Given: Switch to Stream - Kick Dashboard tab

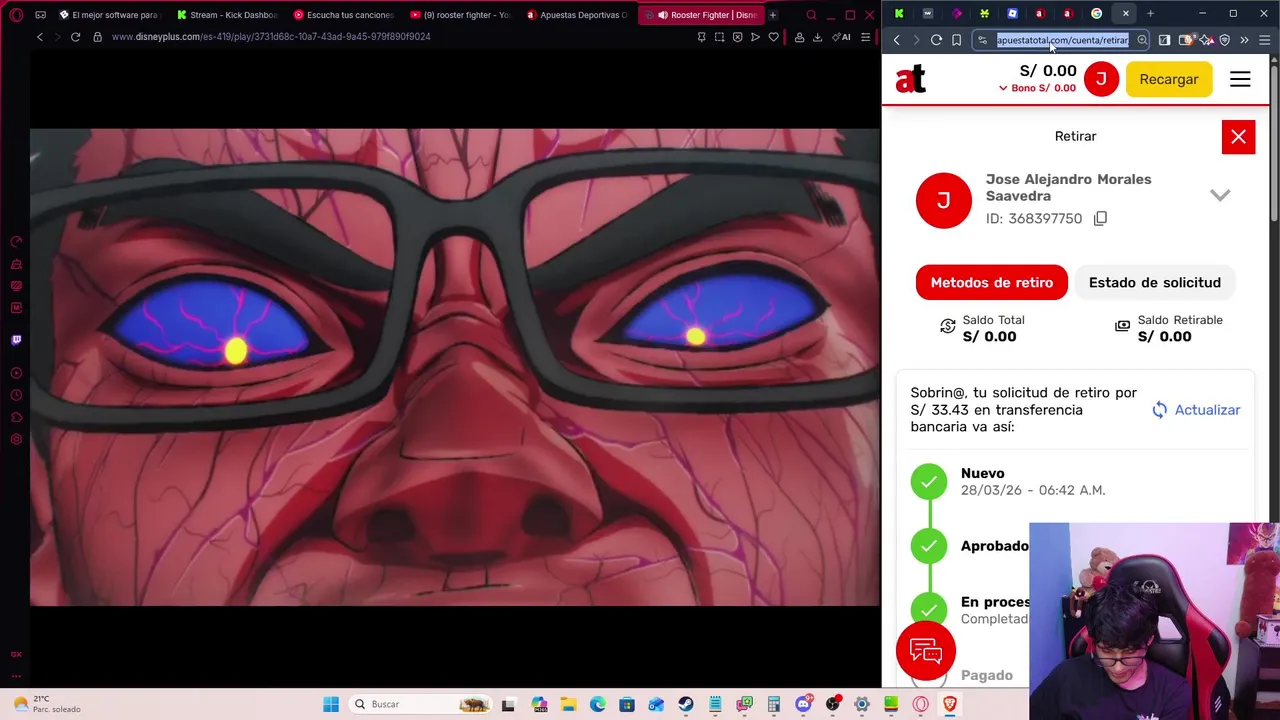Looking at the screenshot, I should pyautogui.click(x=225, y=15).
